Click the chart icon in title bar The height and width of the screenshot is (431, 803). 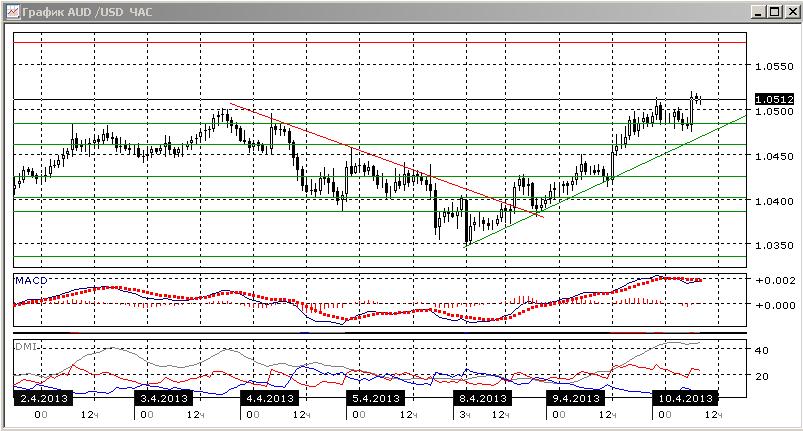(13, 12)
